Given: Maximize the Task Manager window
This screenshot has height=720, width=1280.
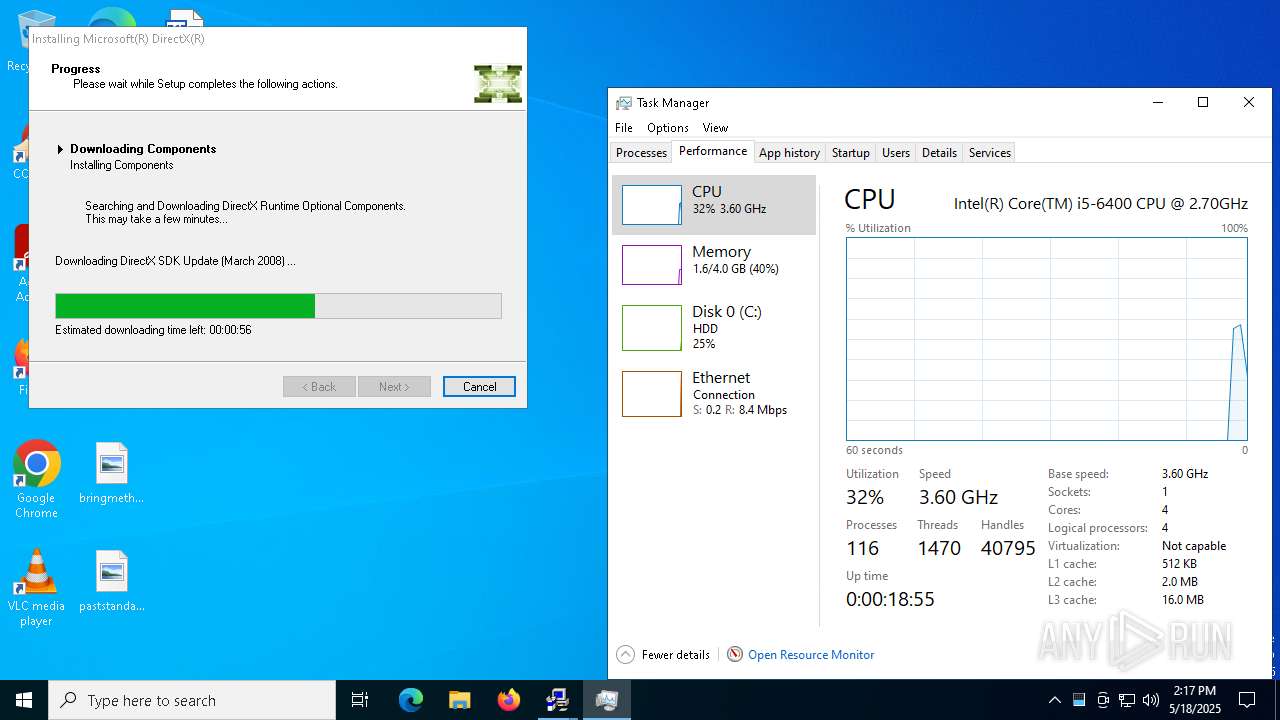Looking at the screenshot, I should click(1203, 102).
